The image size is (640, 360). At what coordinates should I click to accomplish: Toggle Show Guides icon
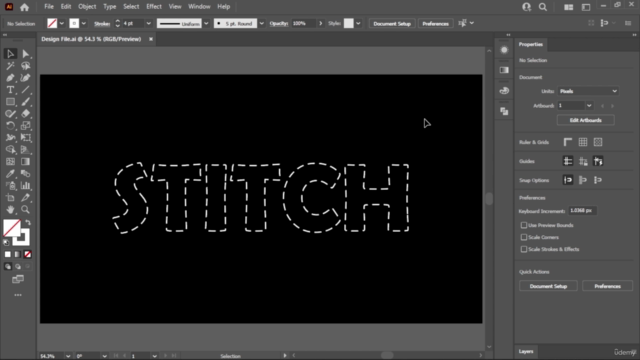point(568,161)
